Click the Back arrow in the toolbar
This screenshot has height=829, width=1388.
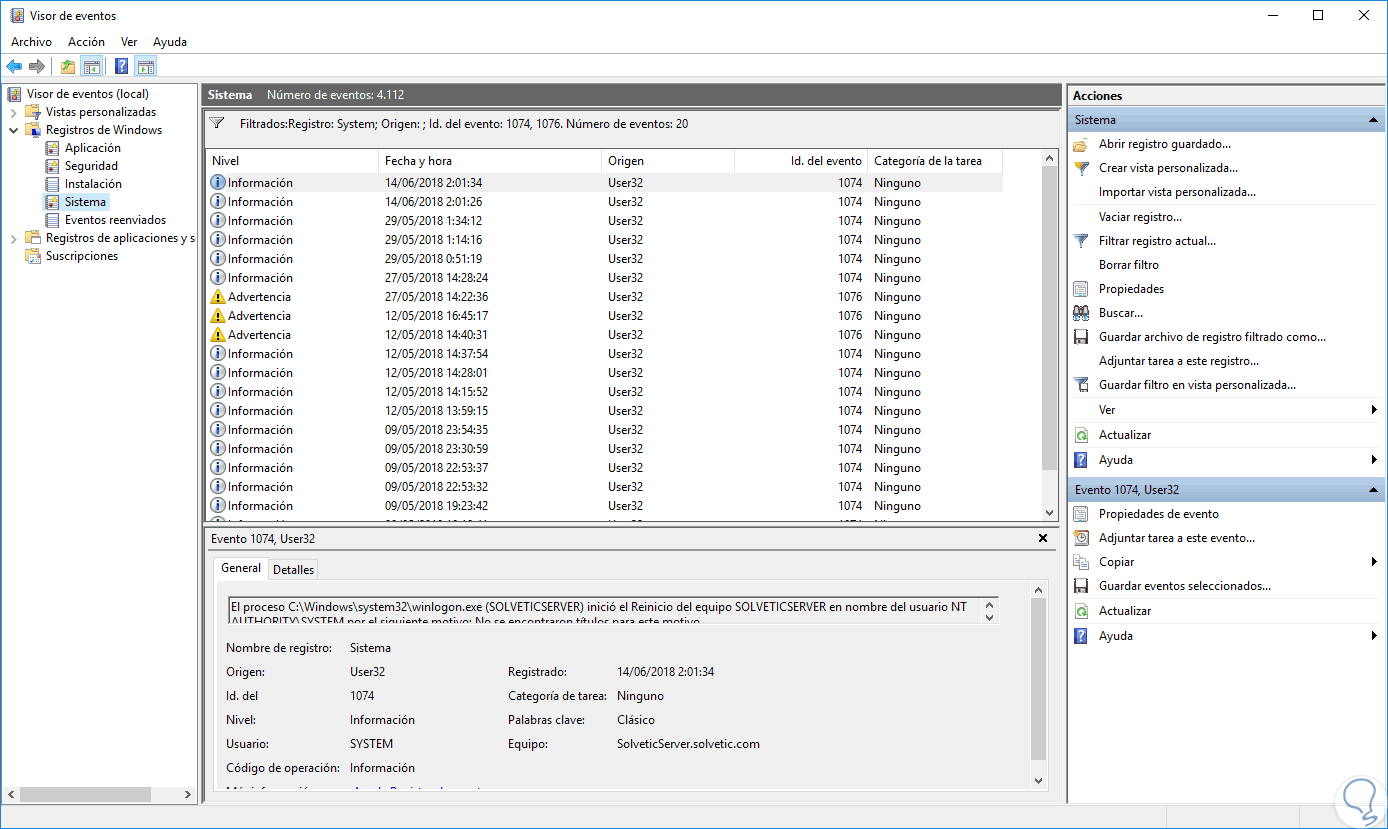(x=14, y=67)
